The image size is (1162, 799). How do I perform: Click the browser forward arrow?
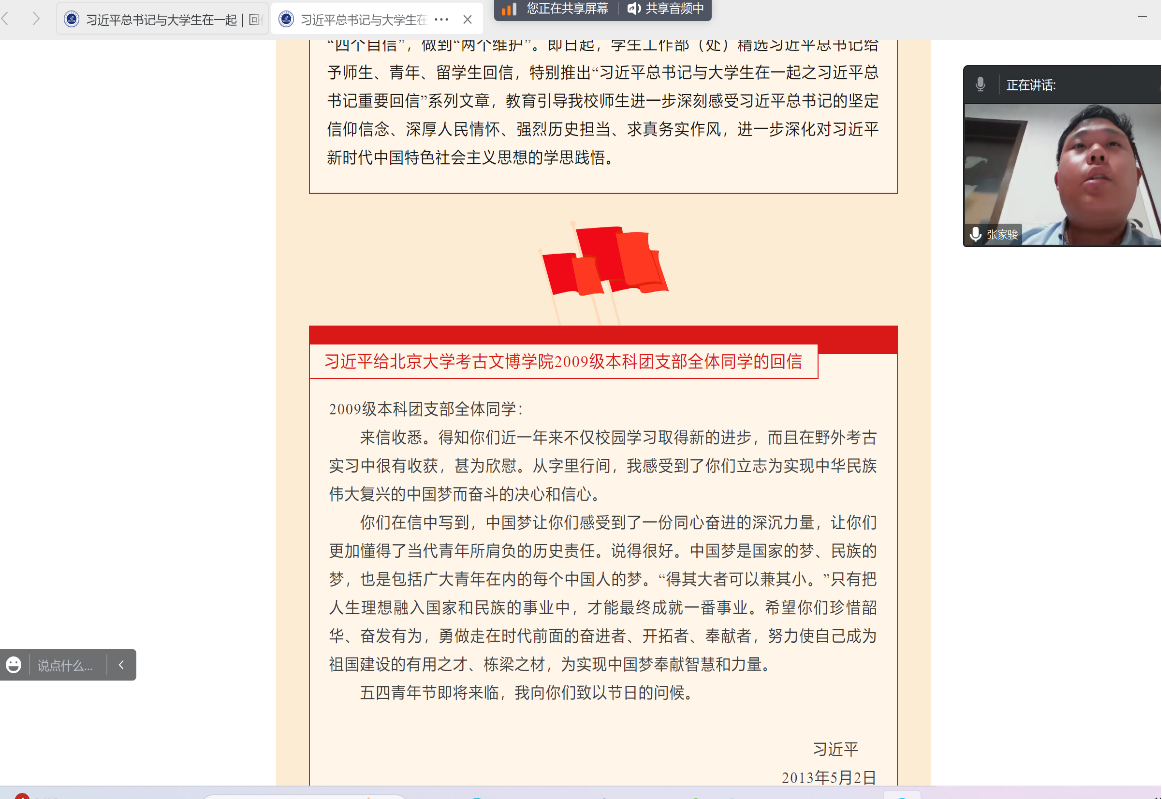[x=36, y=19]
